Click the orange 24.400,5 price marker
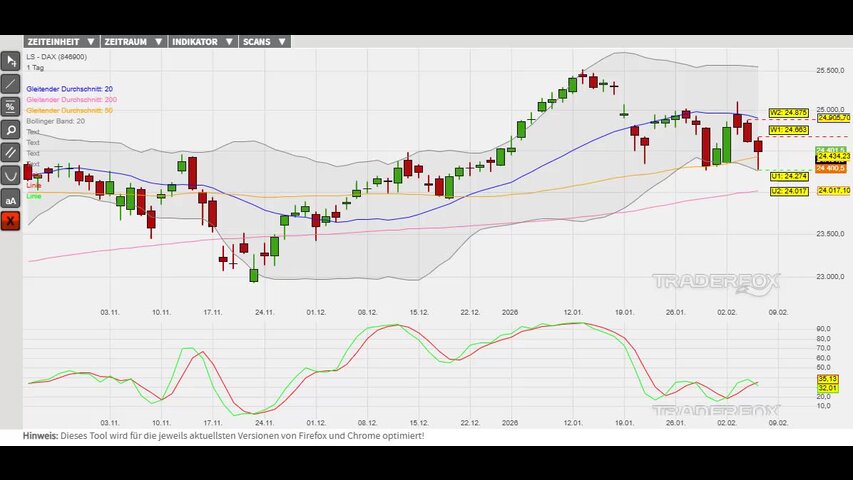This screenshot has height=480, width=853. [x=832, y=167]
